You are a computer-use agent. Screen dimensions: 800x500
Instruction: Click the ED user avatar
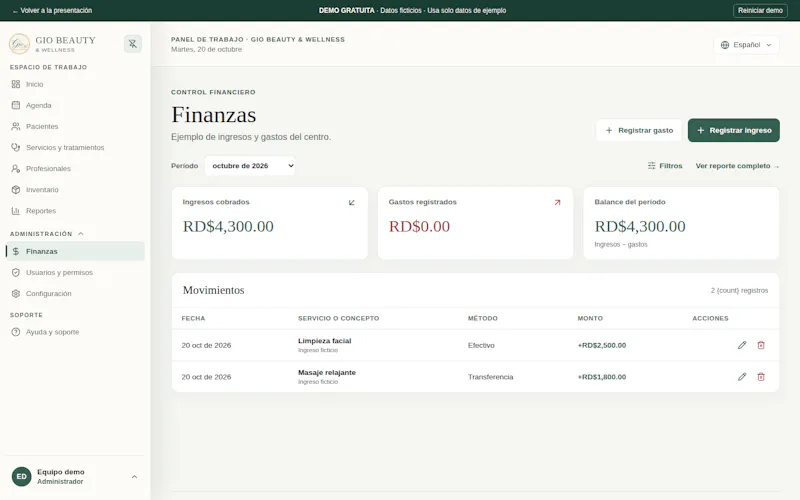pyautogui.click(x=21, y=477)
